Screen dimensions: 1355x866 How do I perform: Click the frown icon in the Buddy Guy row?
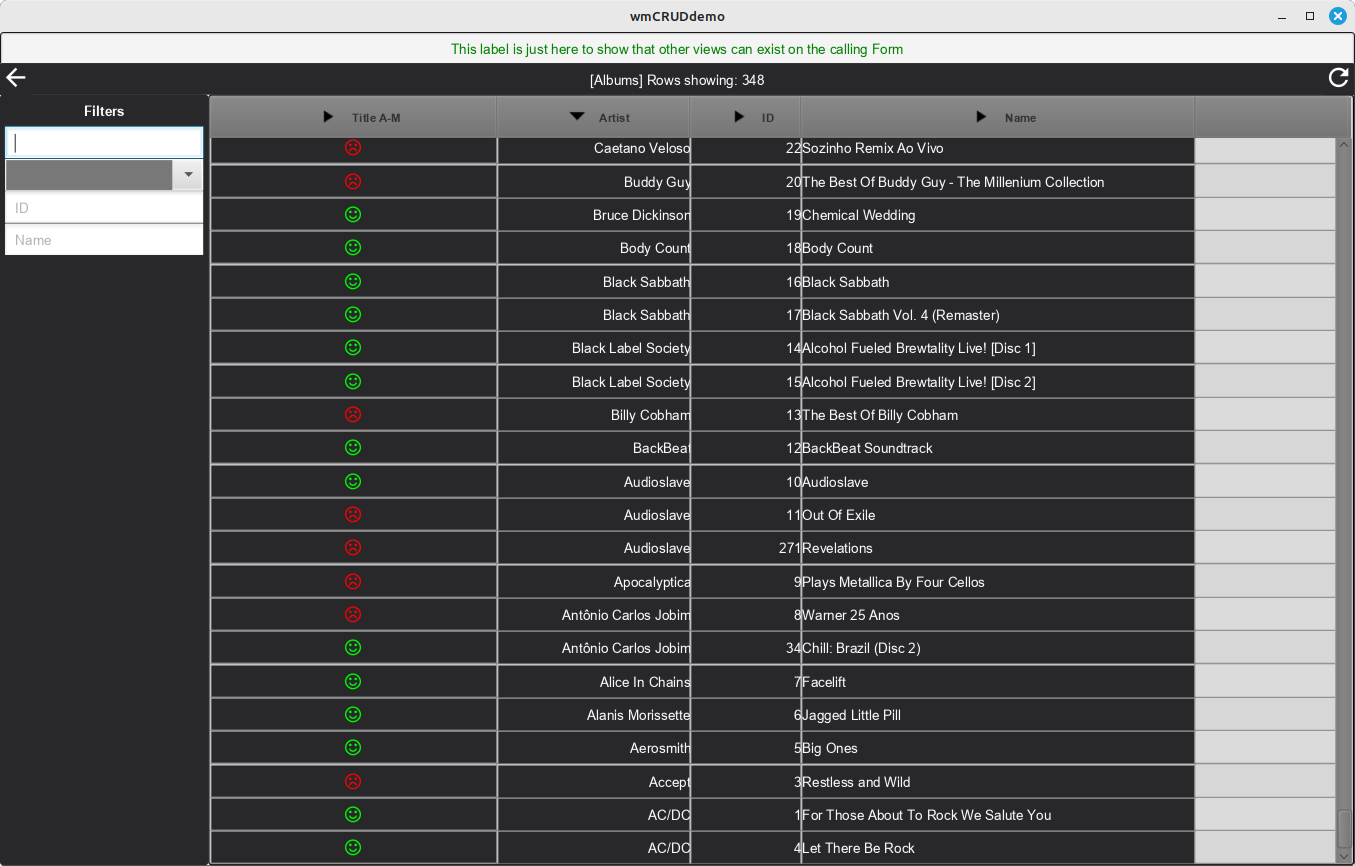(353, 182)
